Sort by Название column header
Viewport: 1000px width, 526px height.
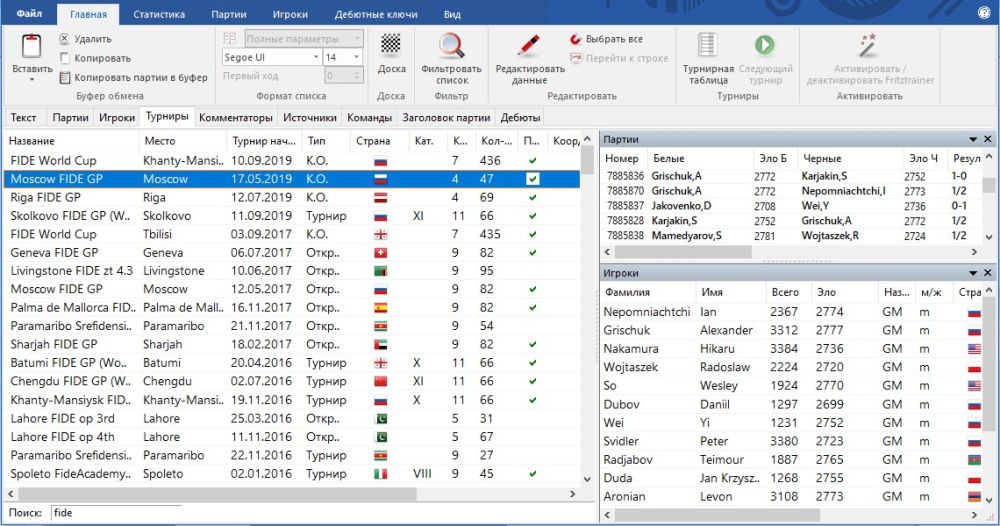[71, 141]
